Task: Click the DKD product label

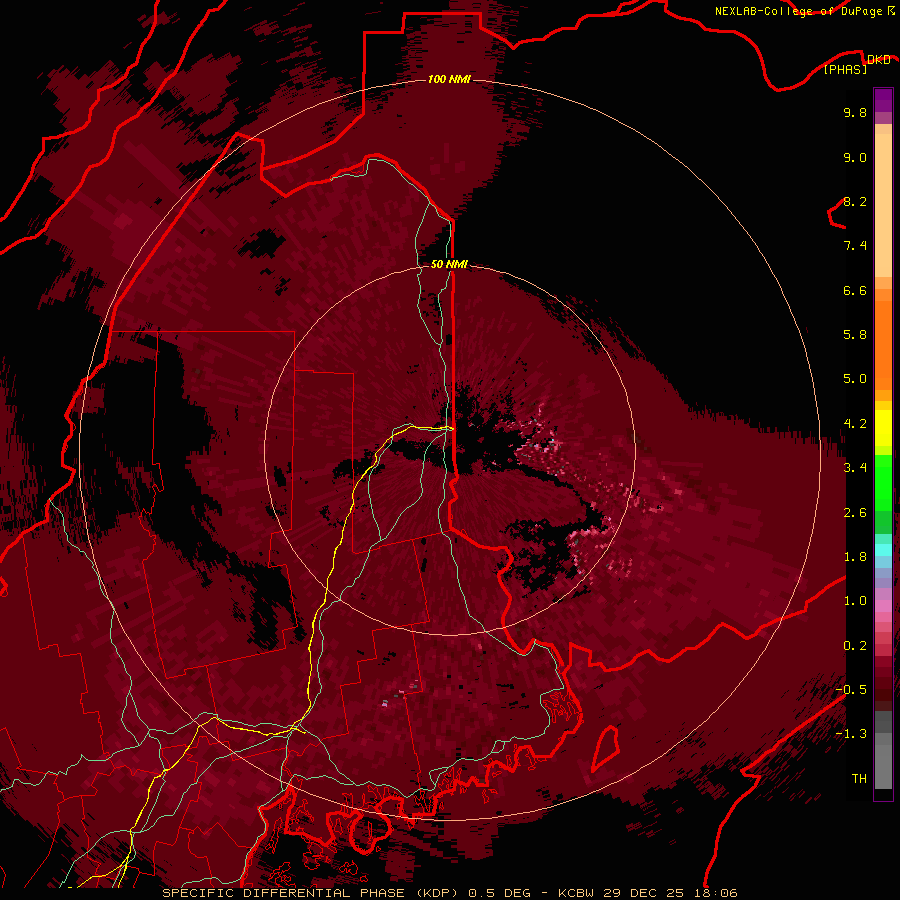Action: [x=878, y=59]
